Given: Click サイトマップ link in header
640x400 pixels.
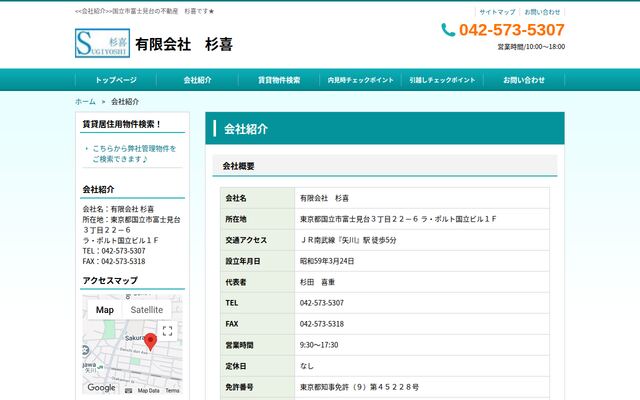Looking at the screenshot, I should coord(497,12).
